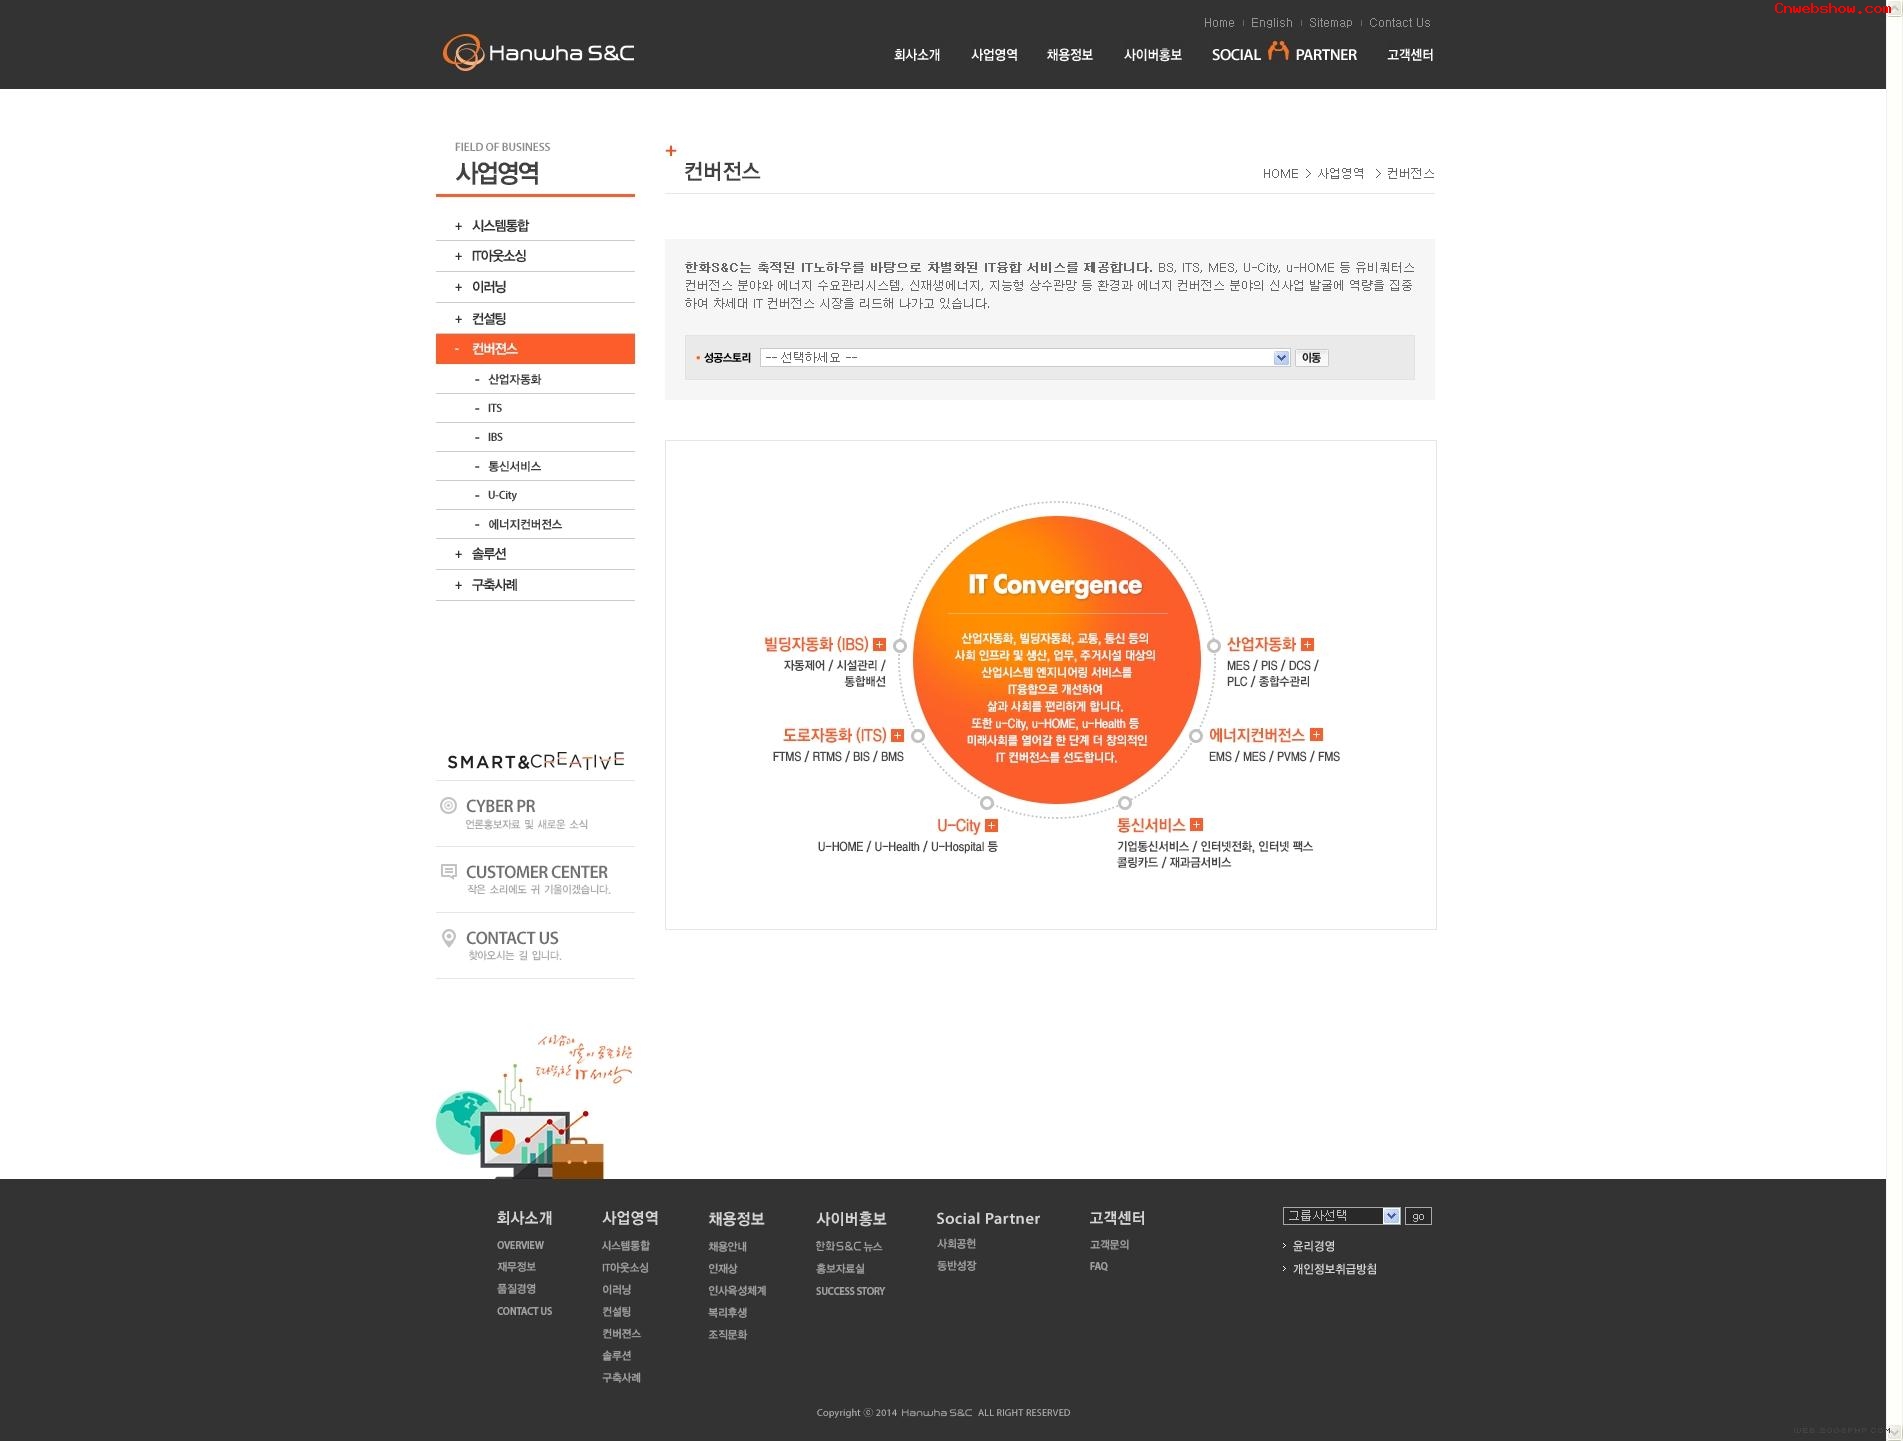Click 빌딩자동화 (IBS) diagram heading
The width and height of the screenshot is (1903, 1441).
point(816,645)
